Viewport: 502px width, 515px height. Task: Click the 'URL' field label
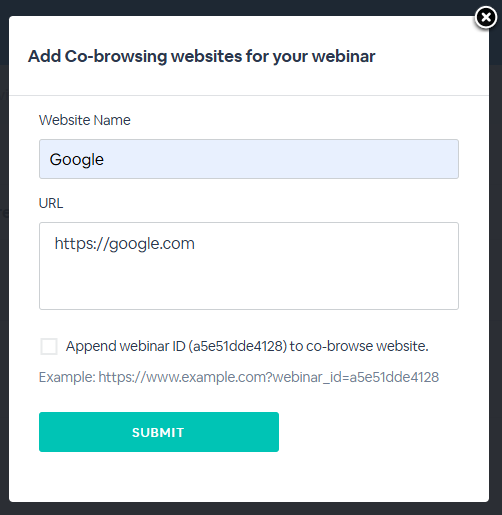coord(51,203)
